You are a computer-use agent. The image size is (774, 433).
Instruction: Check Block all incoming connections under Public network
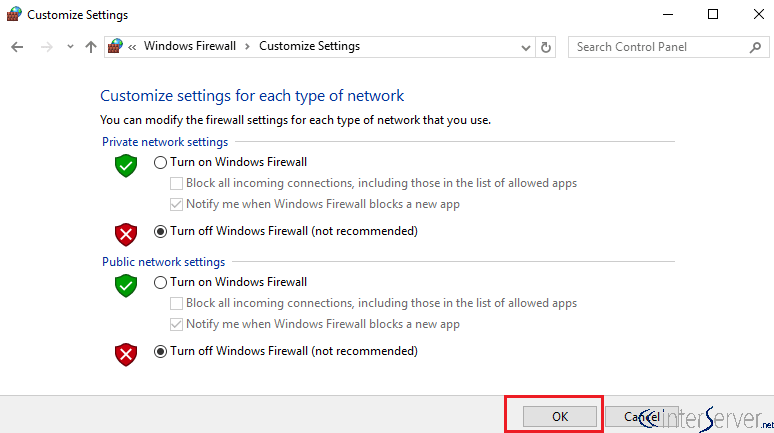click(176, 303)
